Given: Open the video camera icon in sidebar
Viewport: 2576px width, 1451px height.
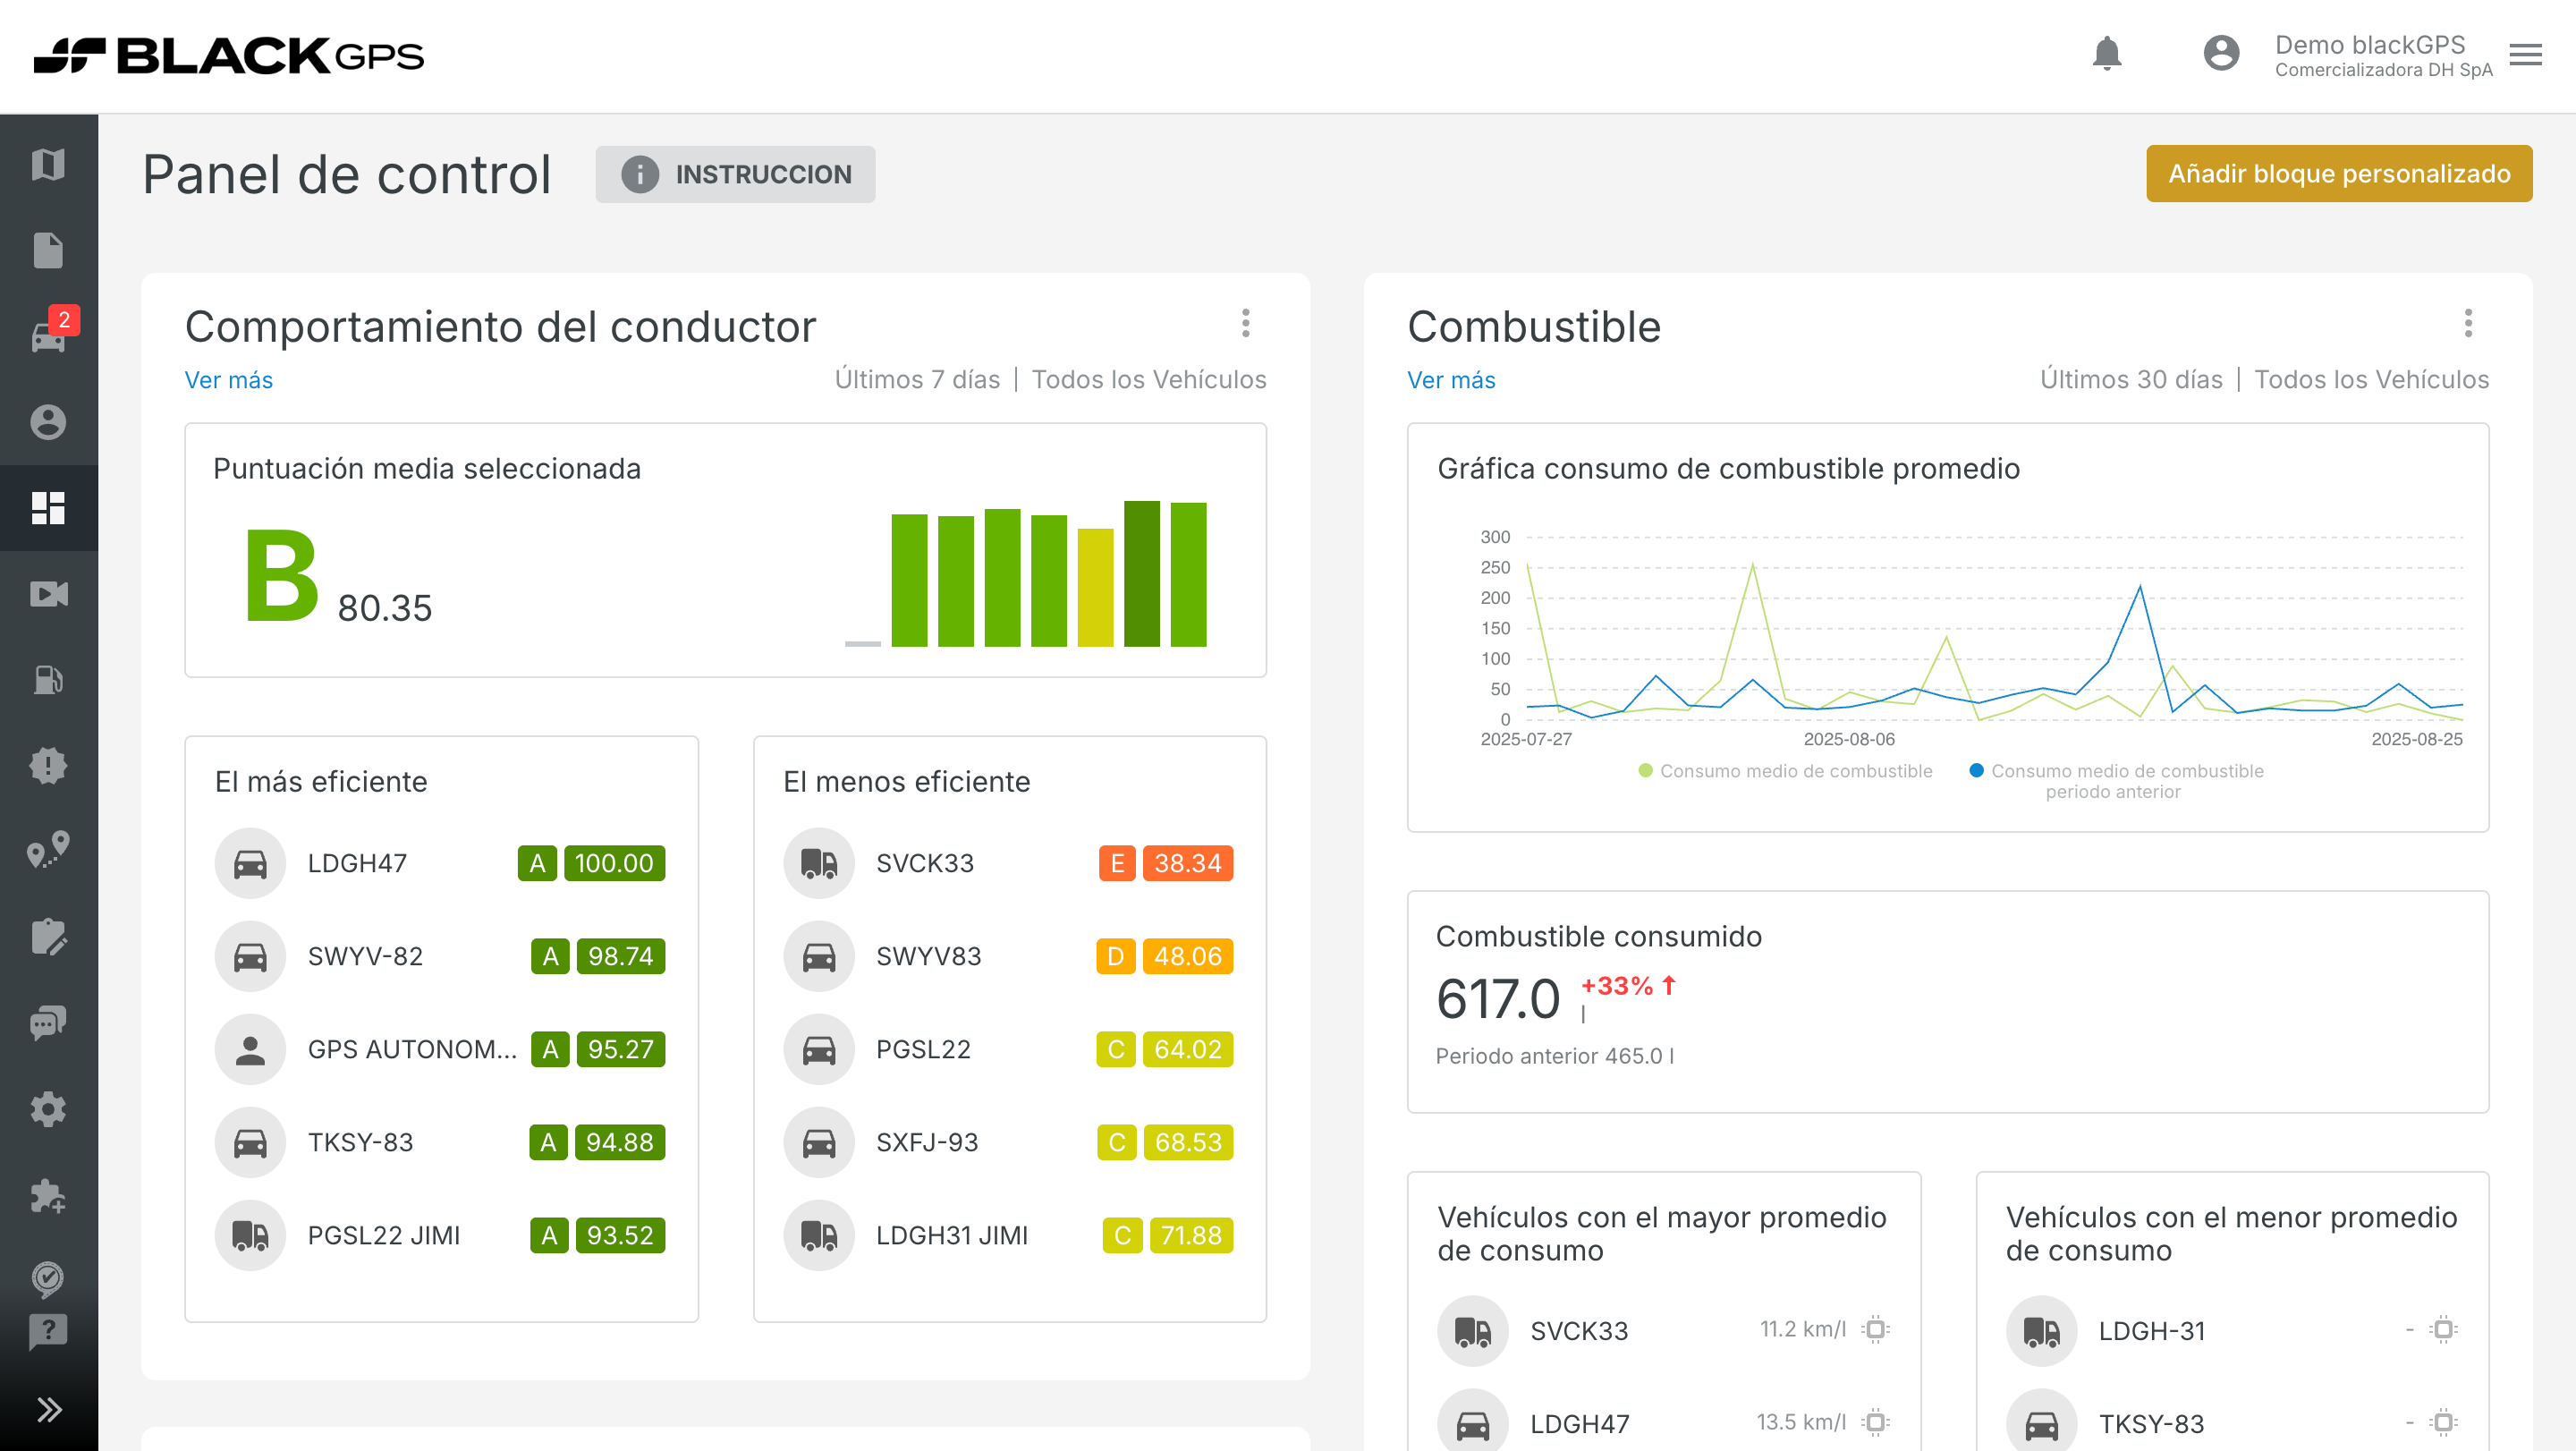Looking at the screenshot, I should (x=48, y=594).
